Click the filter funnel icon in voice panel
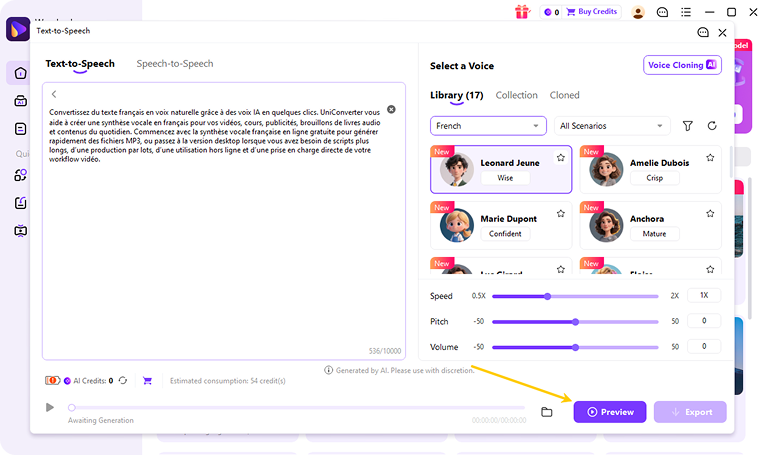This screenshot has width=765, height=455. pos(687,126)
